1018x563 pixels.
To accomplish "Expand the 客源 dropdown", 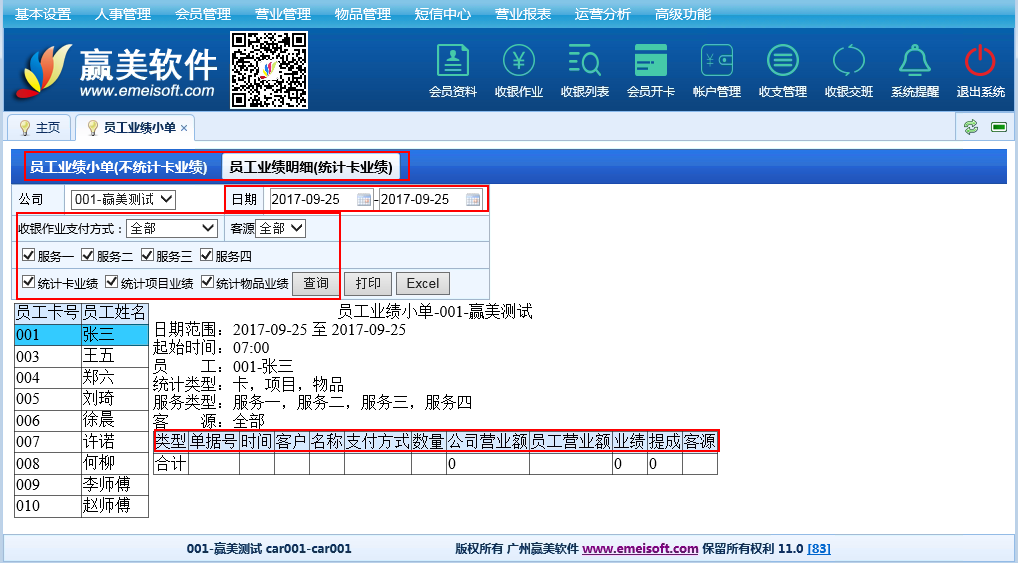I will (280, 229).
